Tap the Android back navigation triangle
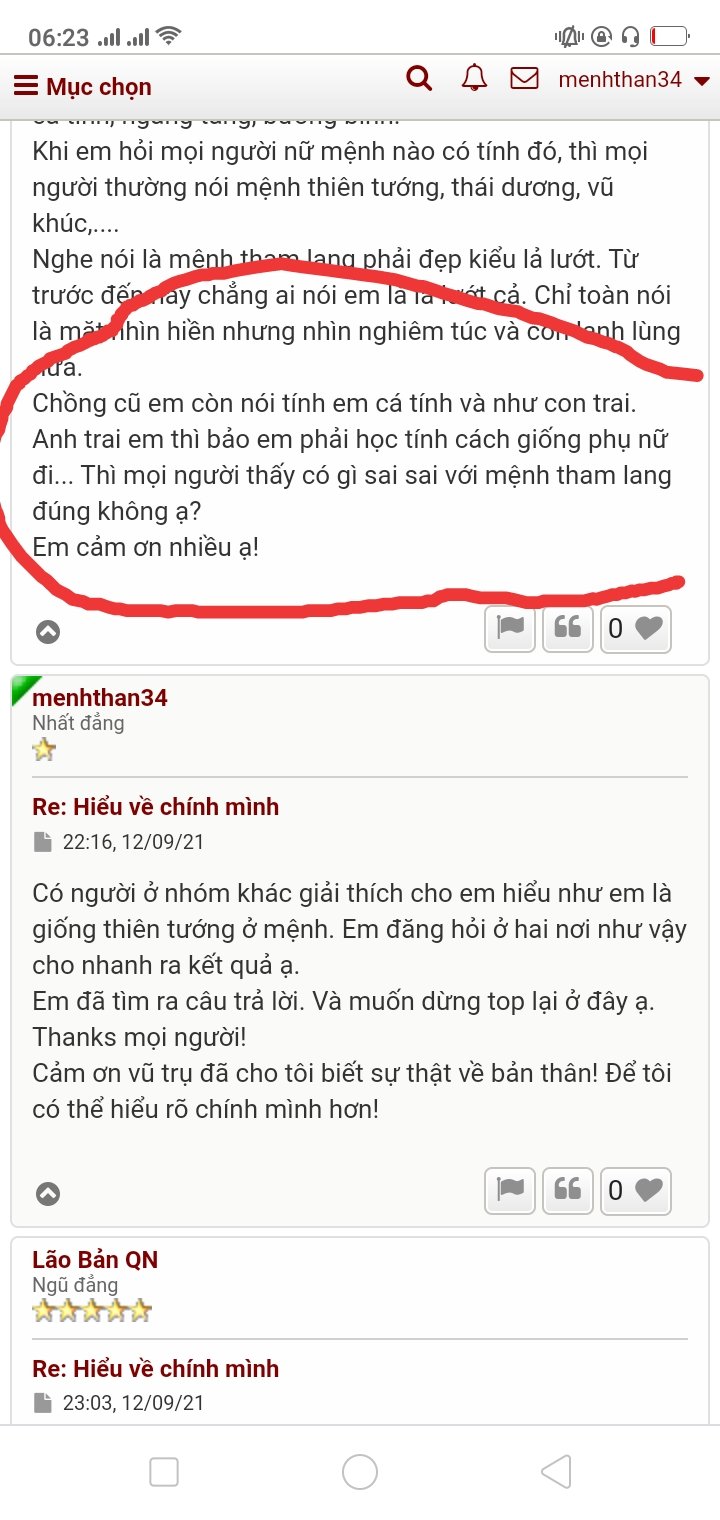 click(556, 1472)
